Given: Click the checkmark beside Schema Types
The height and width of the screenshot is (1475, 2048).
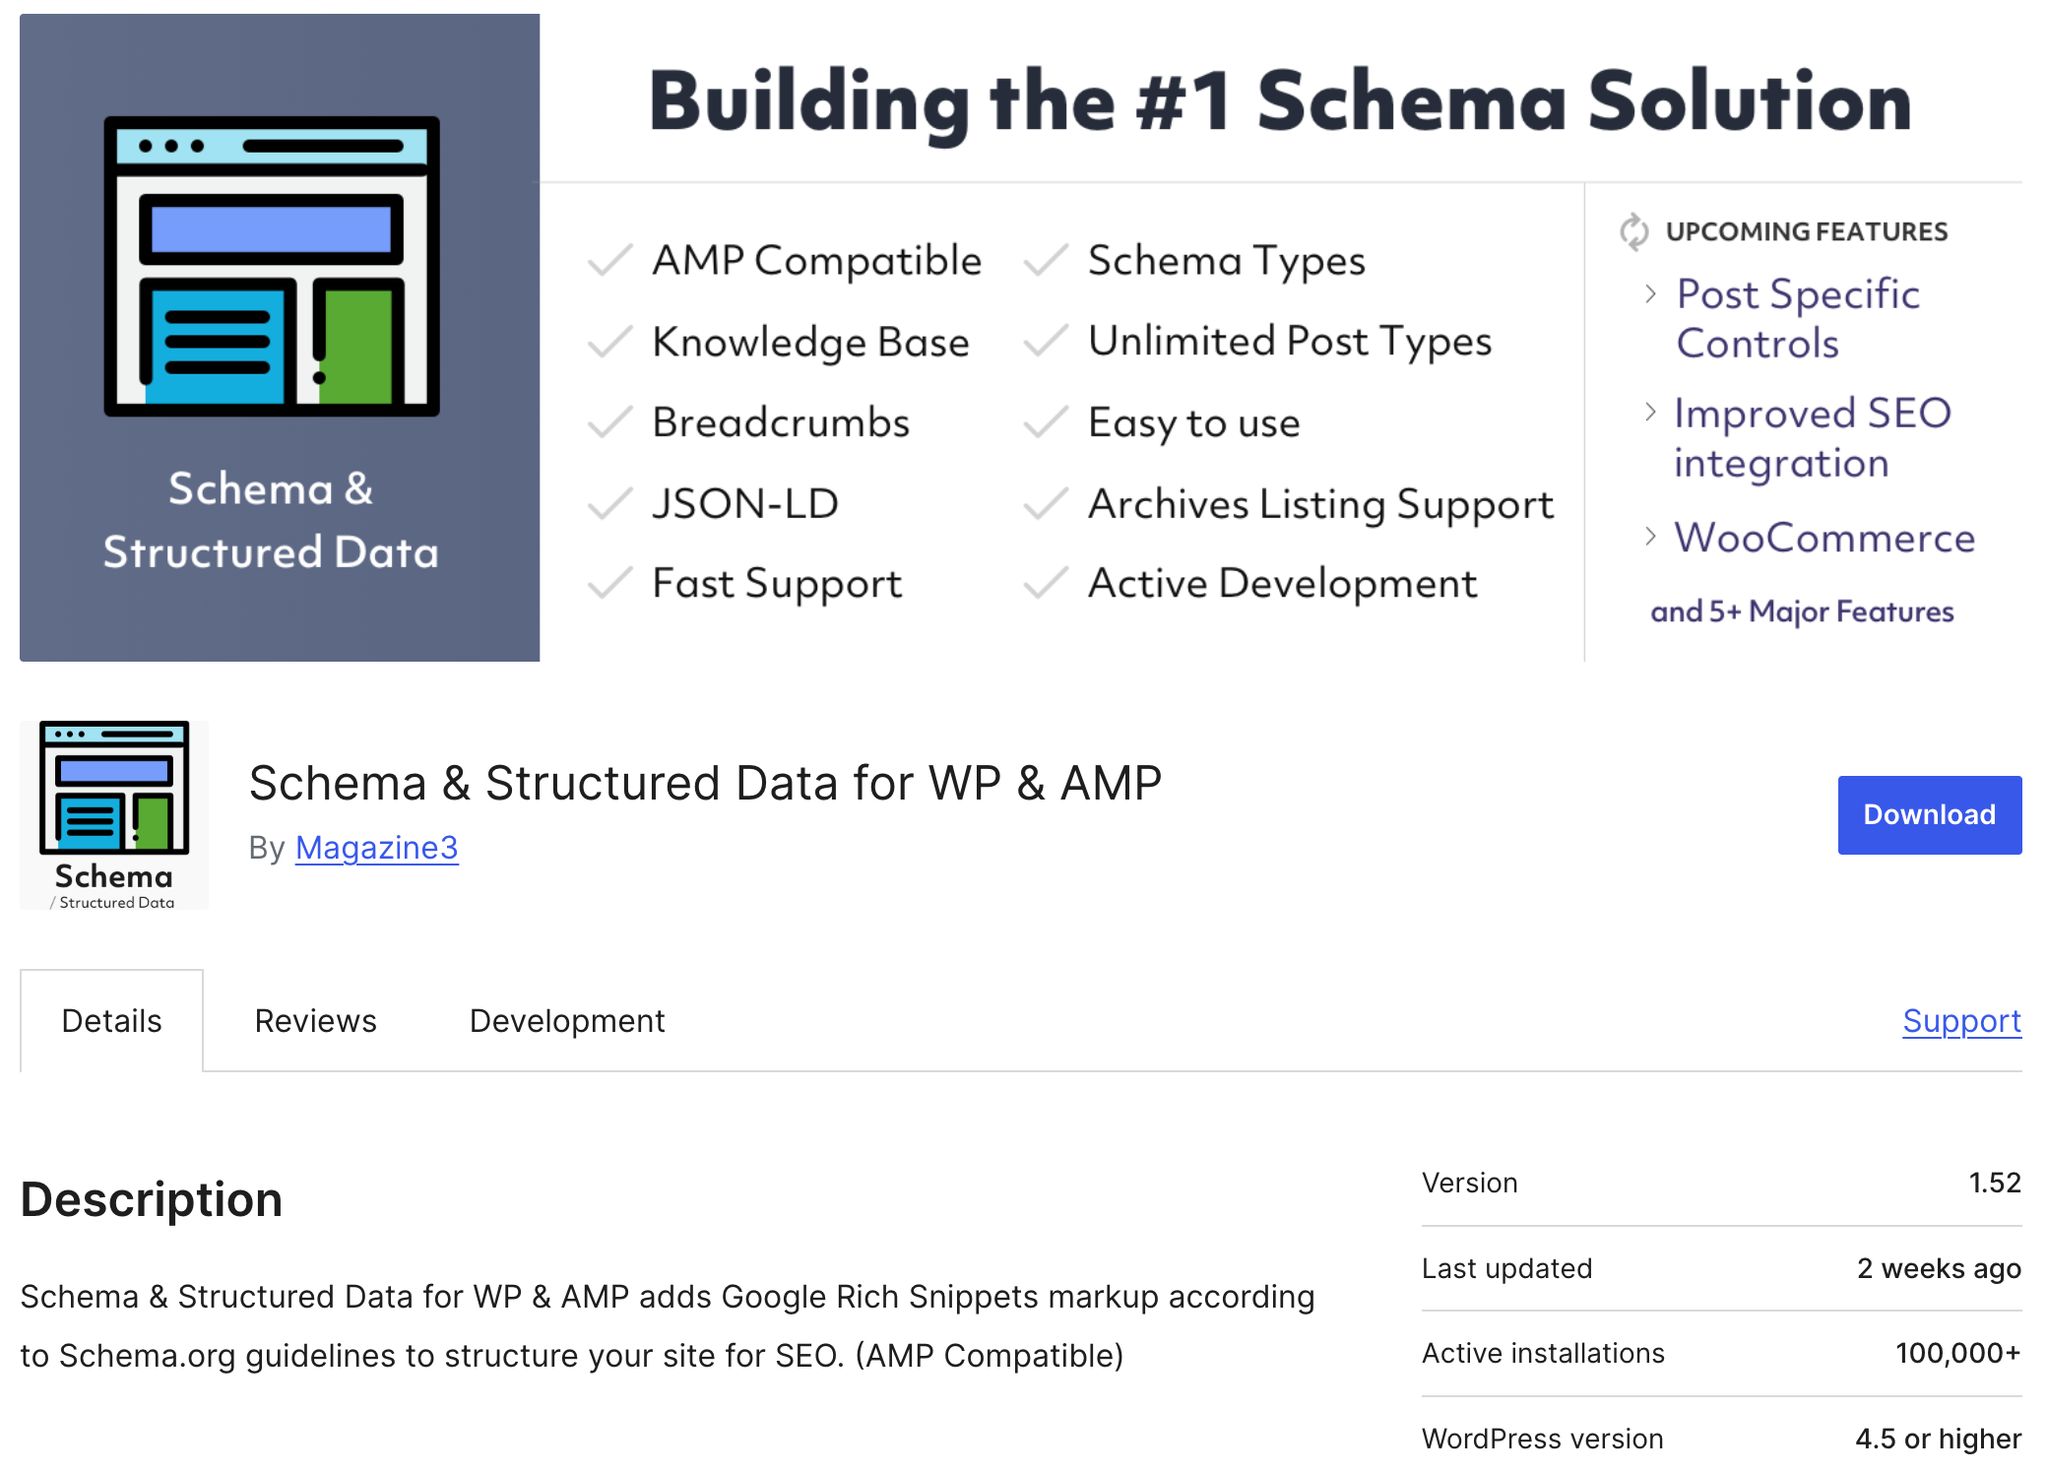Looking at the screenshot, I should pyautogui.click(x=1046, y=260).
